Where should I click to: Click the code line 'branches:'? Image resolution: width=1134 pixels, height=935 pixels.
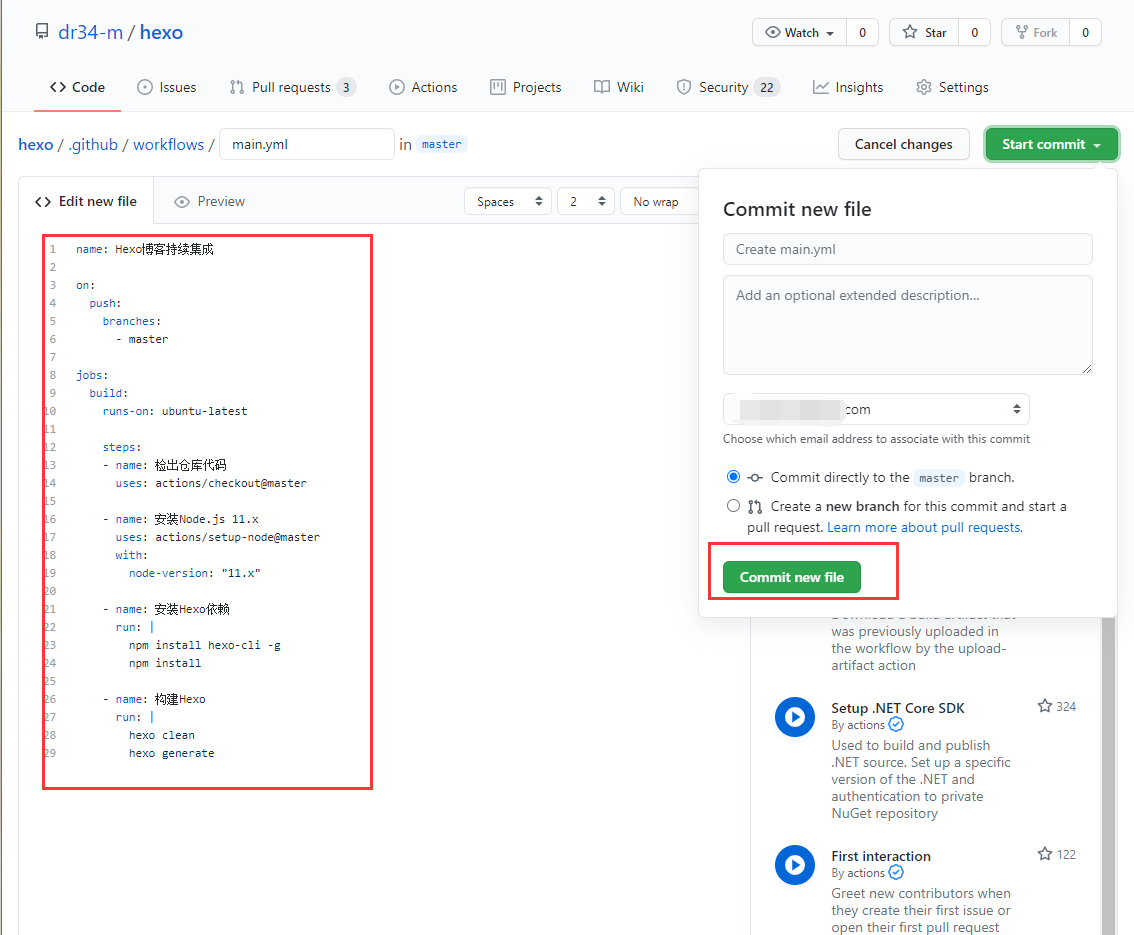tap(132, 321)
